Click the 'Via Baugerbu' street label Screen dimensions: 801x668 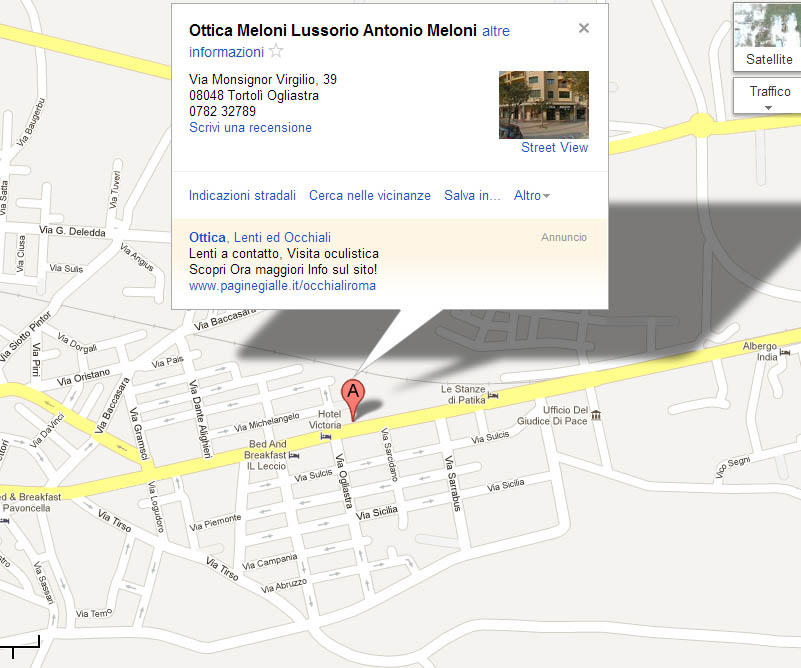coord(31,122)
